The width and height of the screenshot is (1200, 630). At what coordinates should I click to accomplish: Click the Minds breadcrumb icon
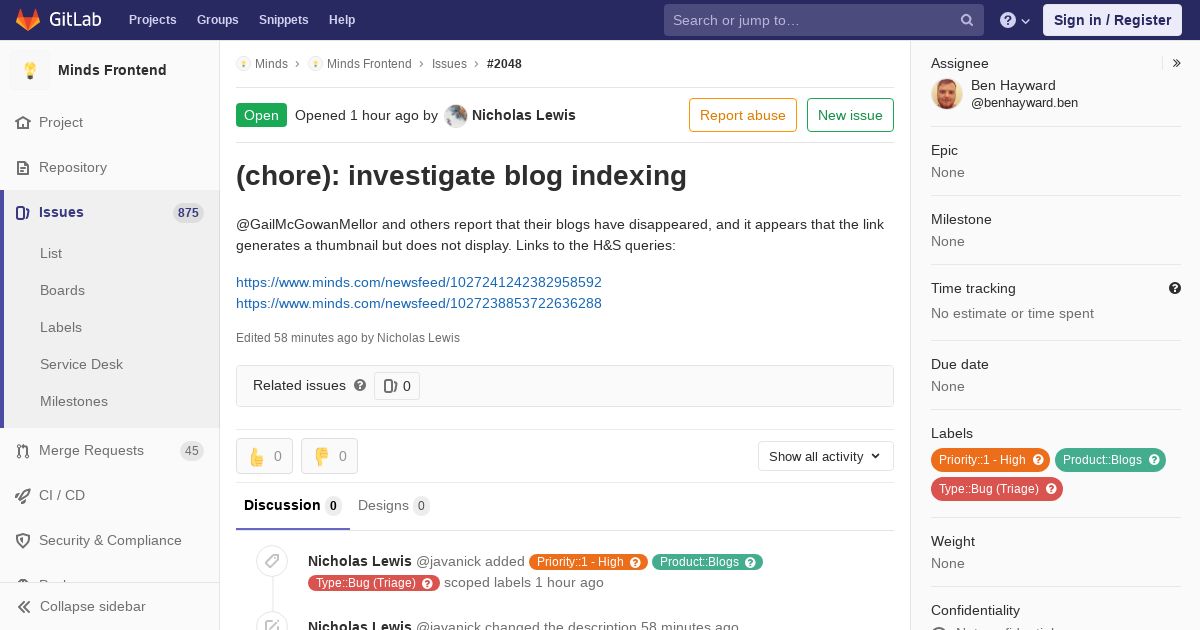coord(243,64)
